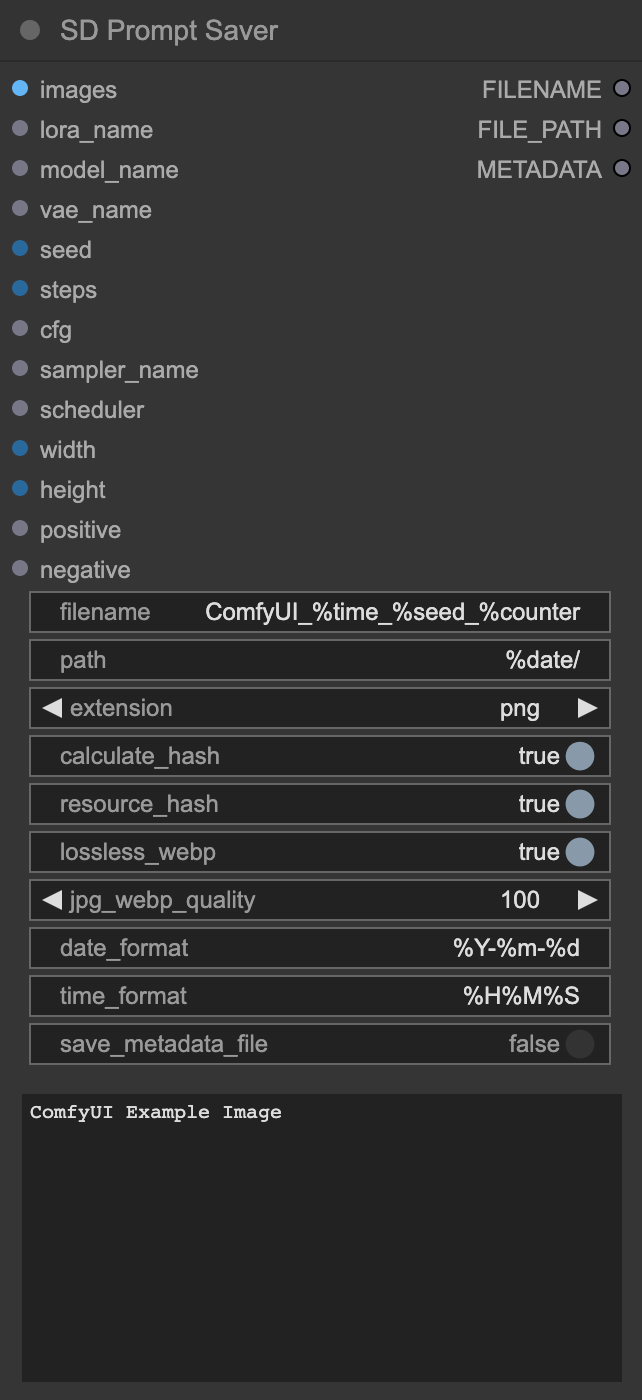642x1400 pixels.
Task: Click the negative input connector dot
Action: [20, 569]
